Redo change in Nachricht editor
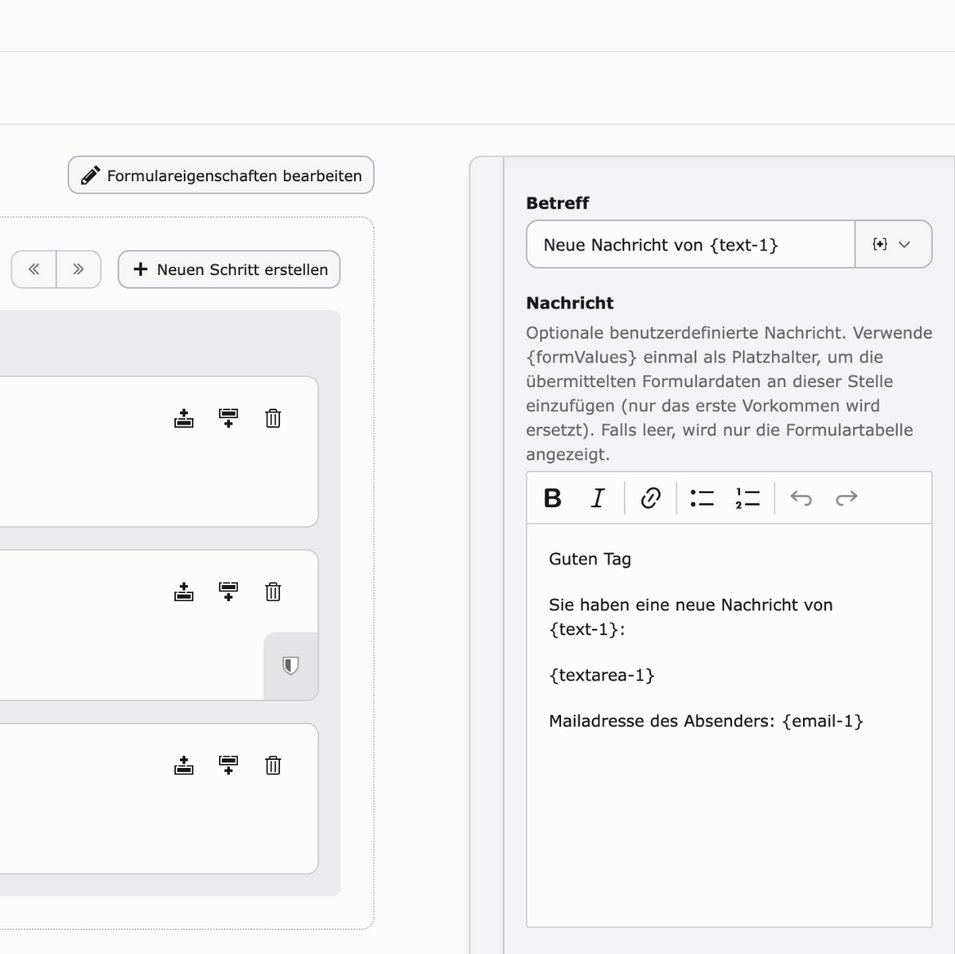This screenshot has height=954, width=955. point(847,498)
